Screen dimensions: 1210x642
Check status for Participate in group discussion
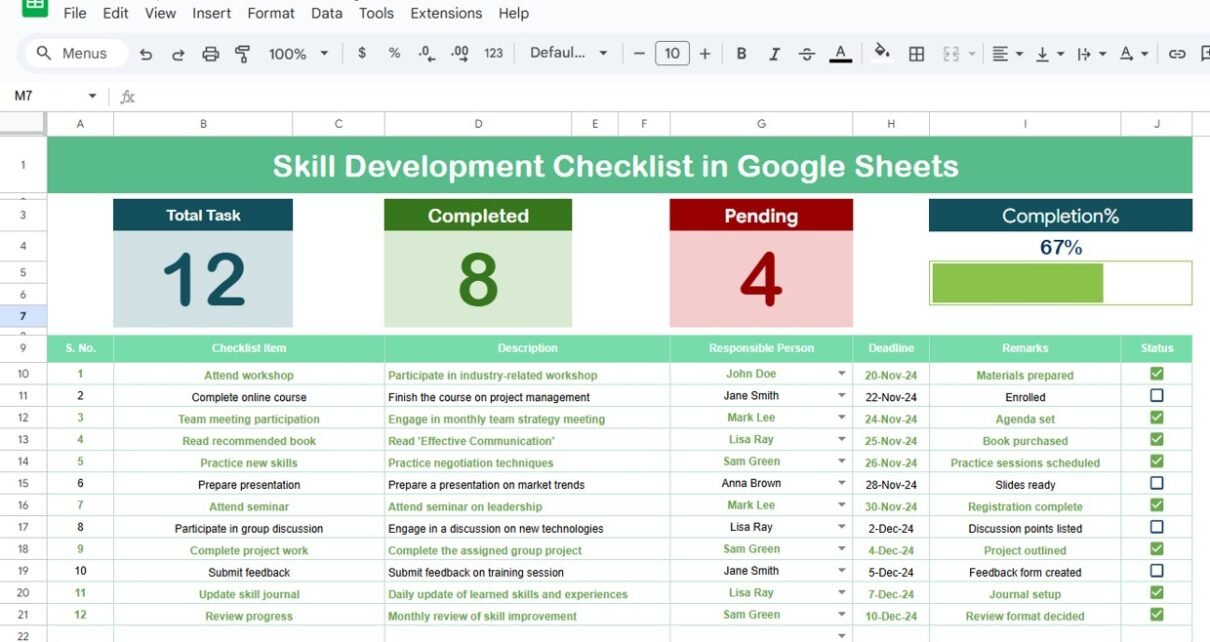tap(1157, 527)
